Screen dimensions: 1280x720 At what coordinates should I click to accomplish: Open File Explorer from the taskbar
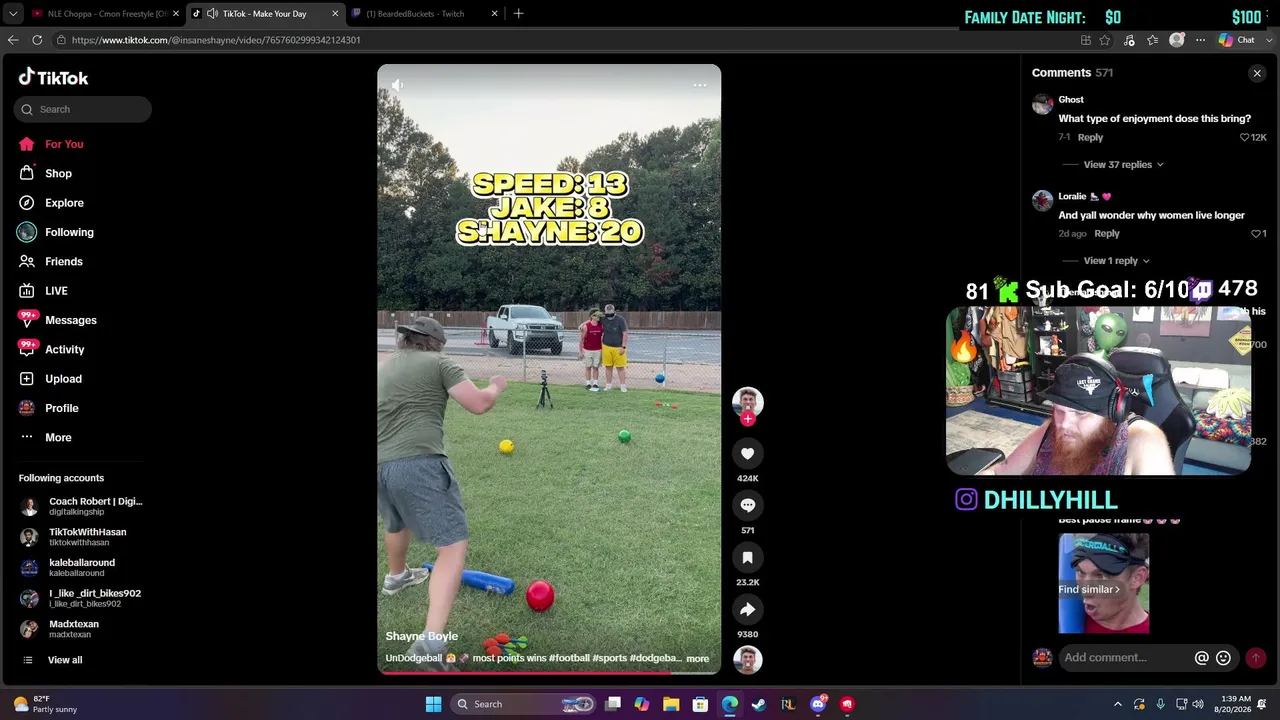(671, 704)
